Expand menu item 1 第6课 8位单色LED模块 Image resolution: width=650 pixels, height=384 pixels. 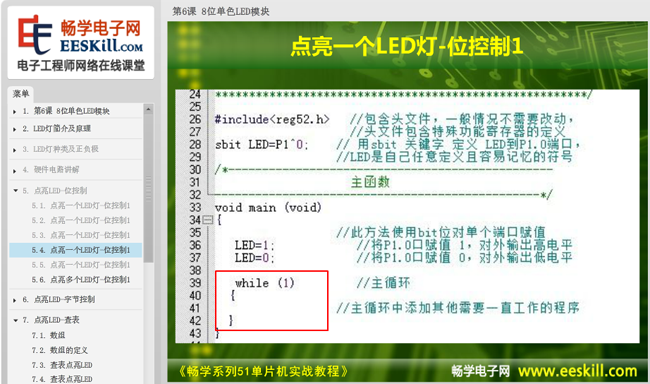tap(15, 111)
